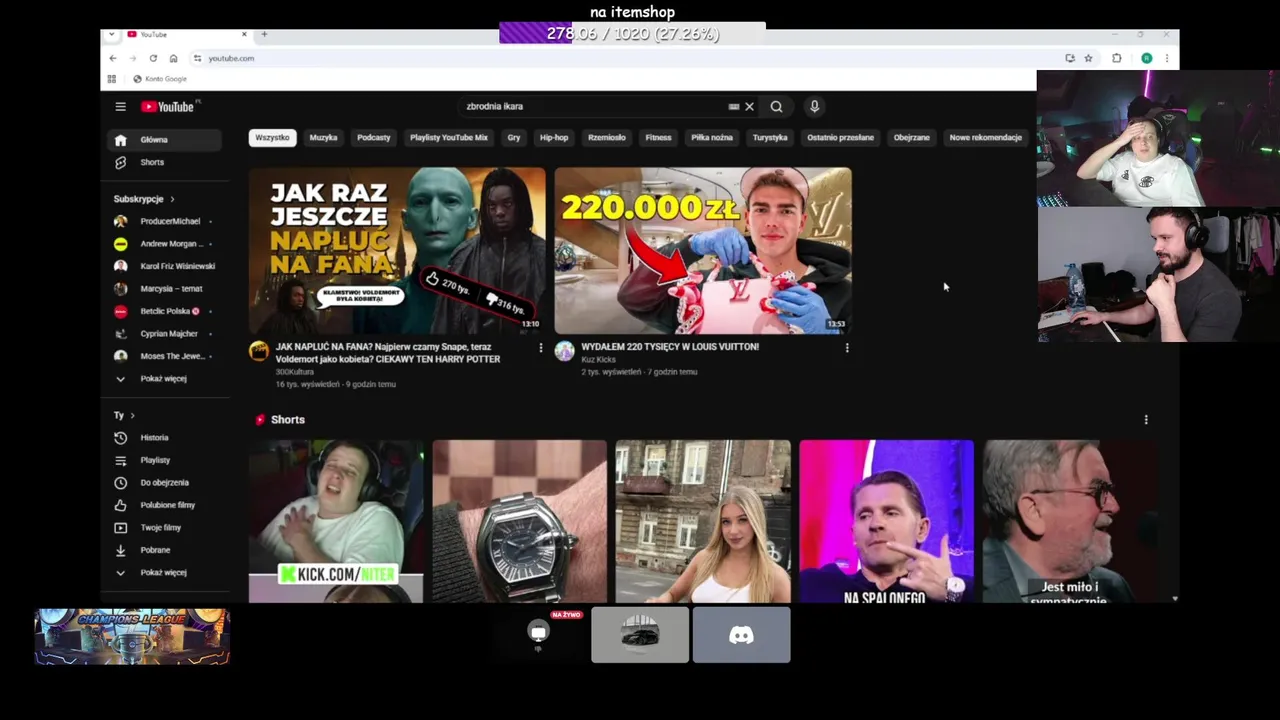Screen dimensions: 1280x720
Task: Open Historia in the sidebar
Action: [164, 438]
